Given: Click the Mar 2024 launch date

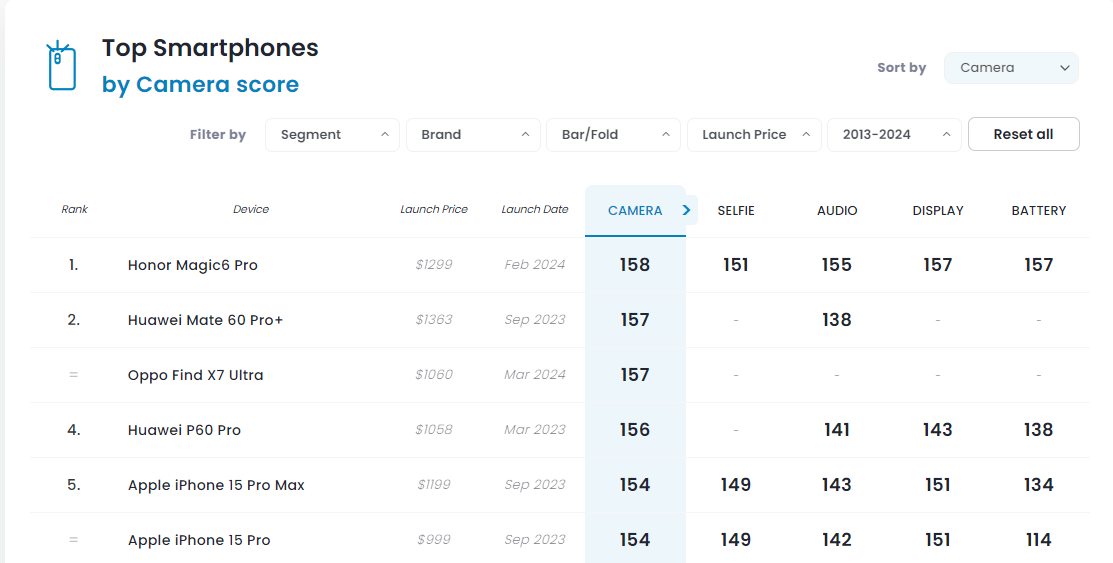Looking at the screenshot, I should [534, 375].
